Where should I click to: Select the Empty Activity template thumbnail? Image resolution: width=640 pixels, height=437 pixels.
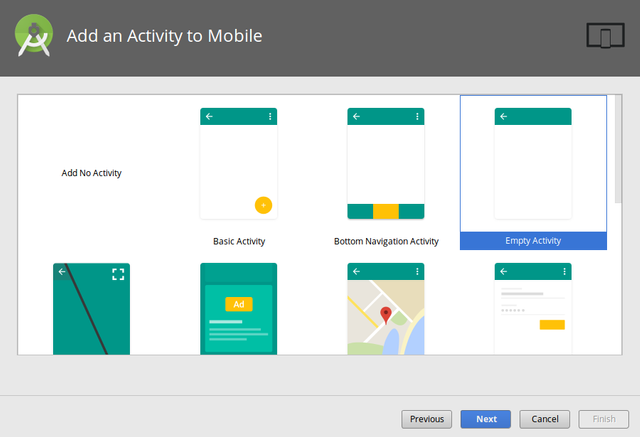[533, 164]
